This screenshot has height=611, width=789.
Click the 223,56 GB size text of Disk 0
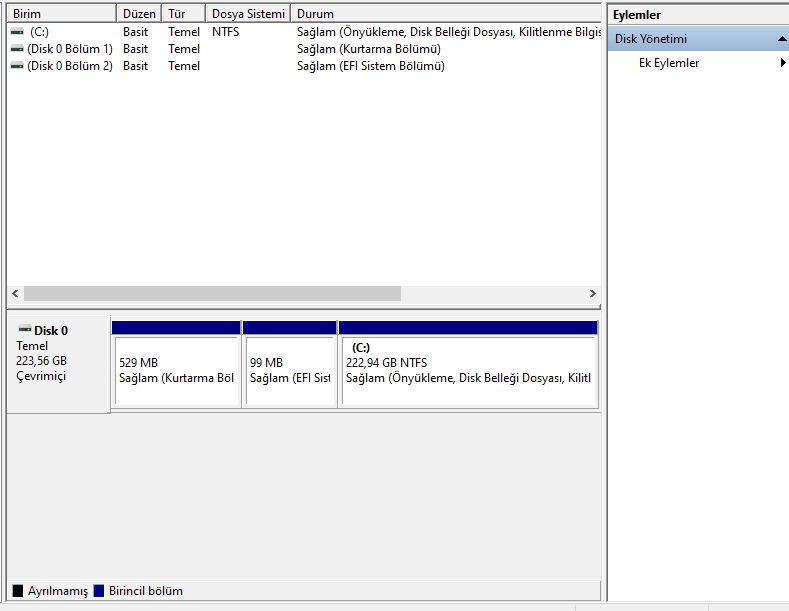coord(41,361)
